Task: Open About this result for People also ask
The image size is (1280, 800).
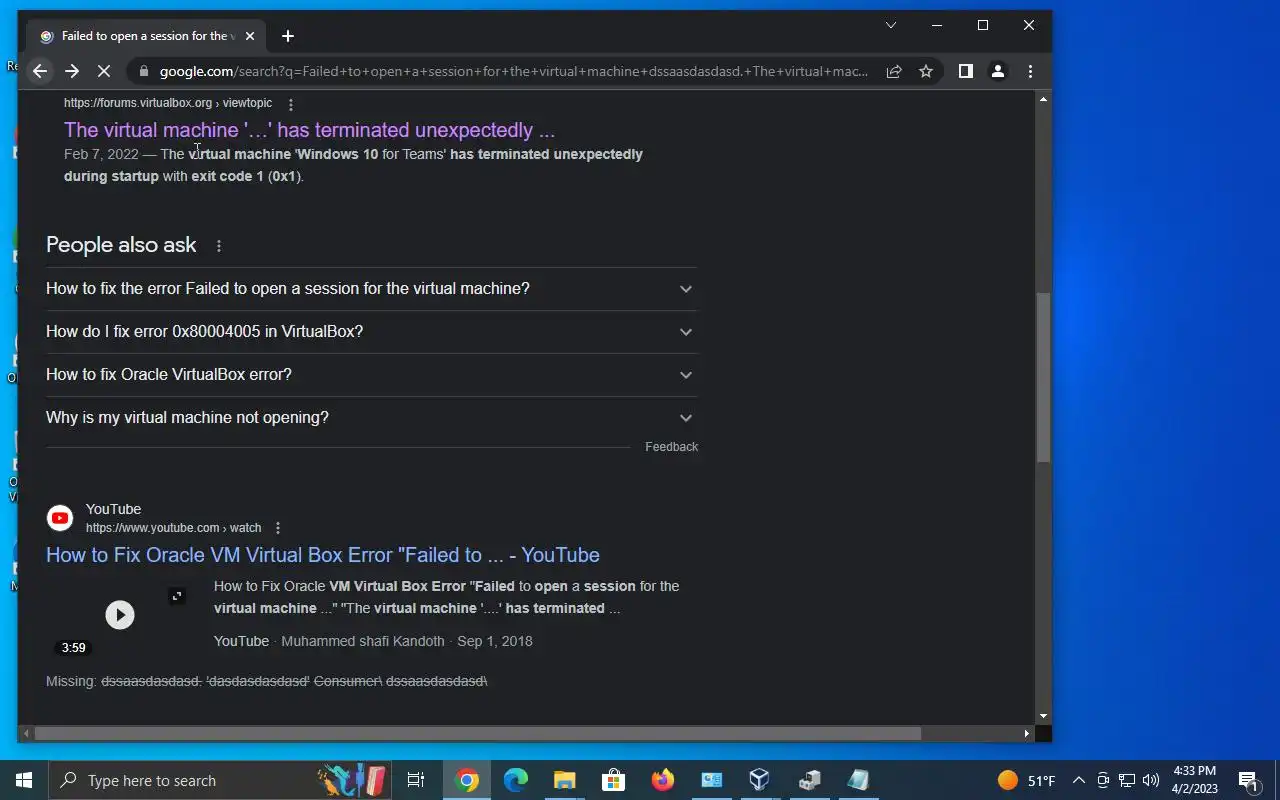Action: (219, 246)
